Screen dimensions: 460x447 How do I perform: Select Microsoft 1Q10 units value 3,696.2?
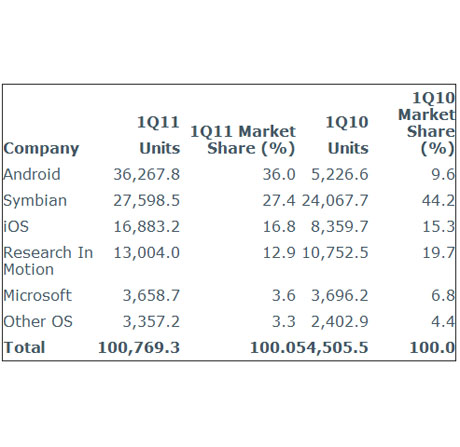point(340,295)
